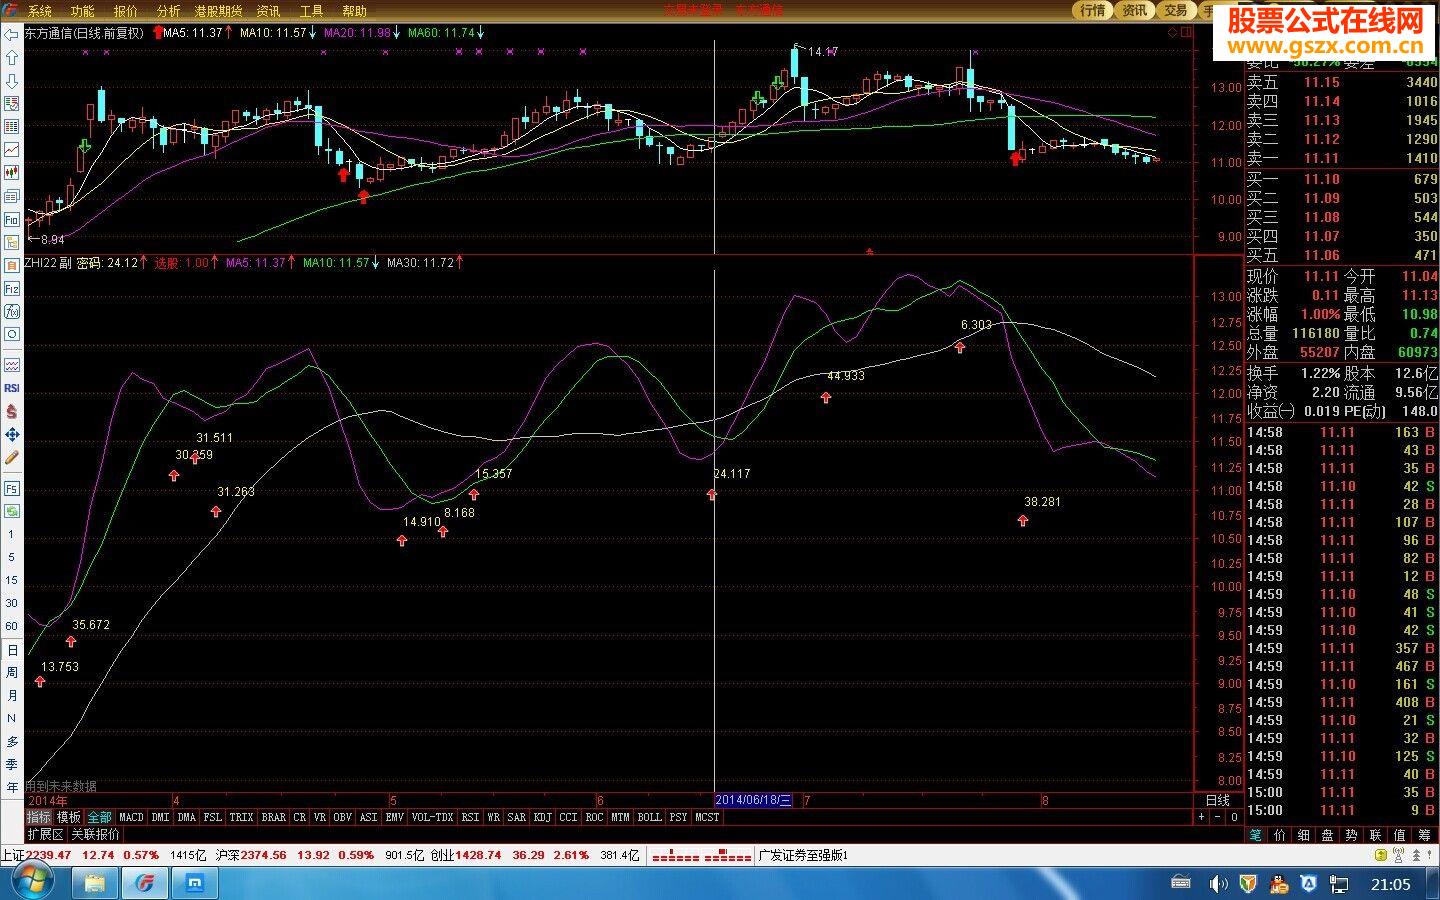This screenshot has width=1440, height=900.
Task: Open the 模板 template selector
Action: point(68,817)
